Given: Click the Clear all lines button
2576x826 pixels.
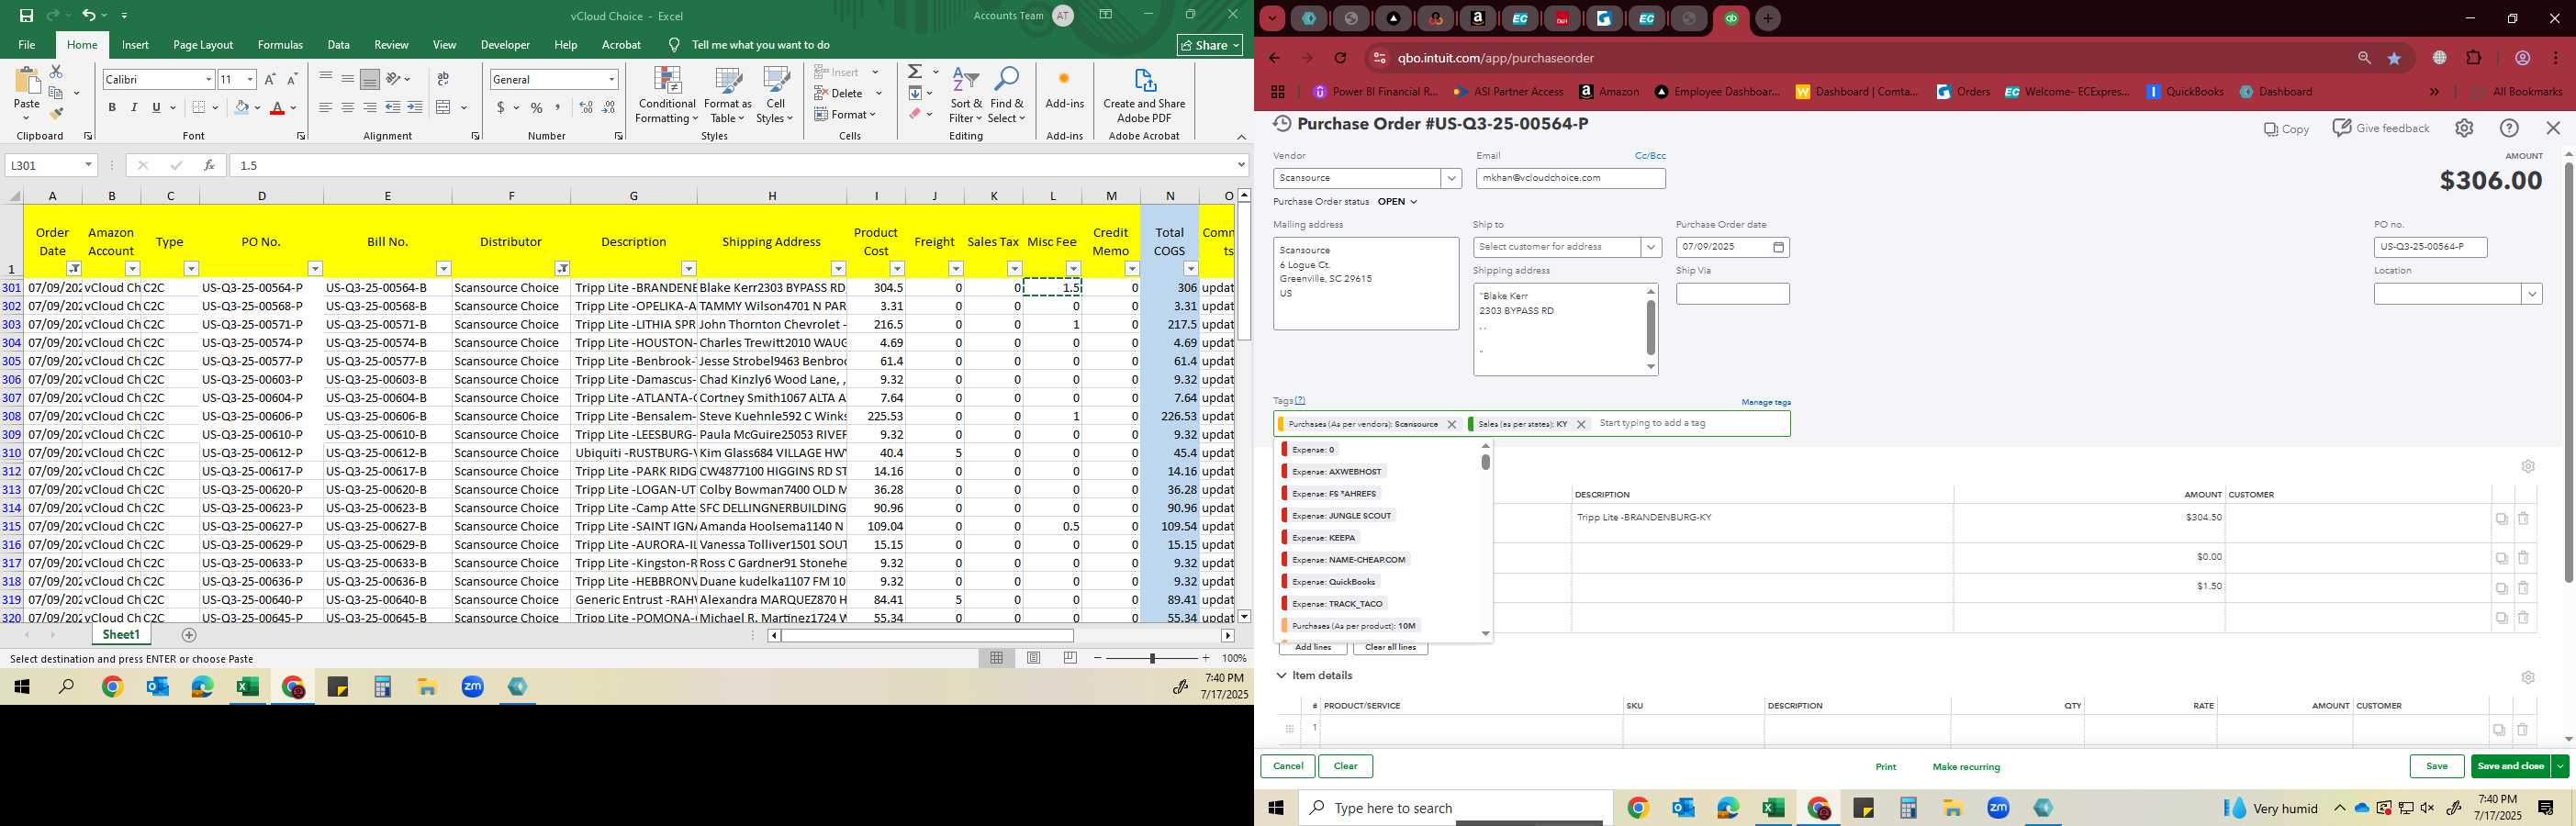Looking at the screenshot, I should pos(1390,647).
